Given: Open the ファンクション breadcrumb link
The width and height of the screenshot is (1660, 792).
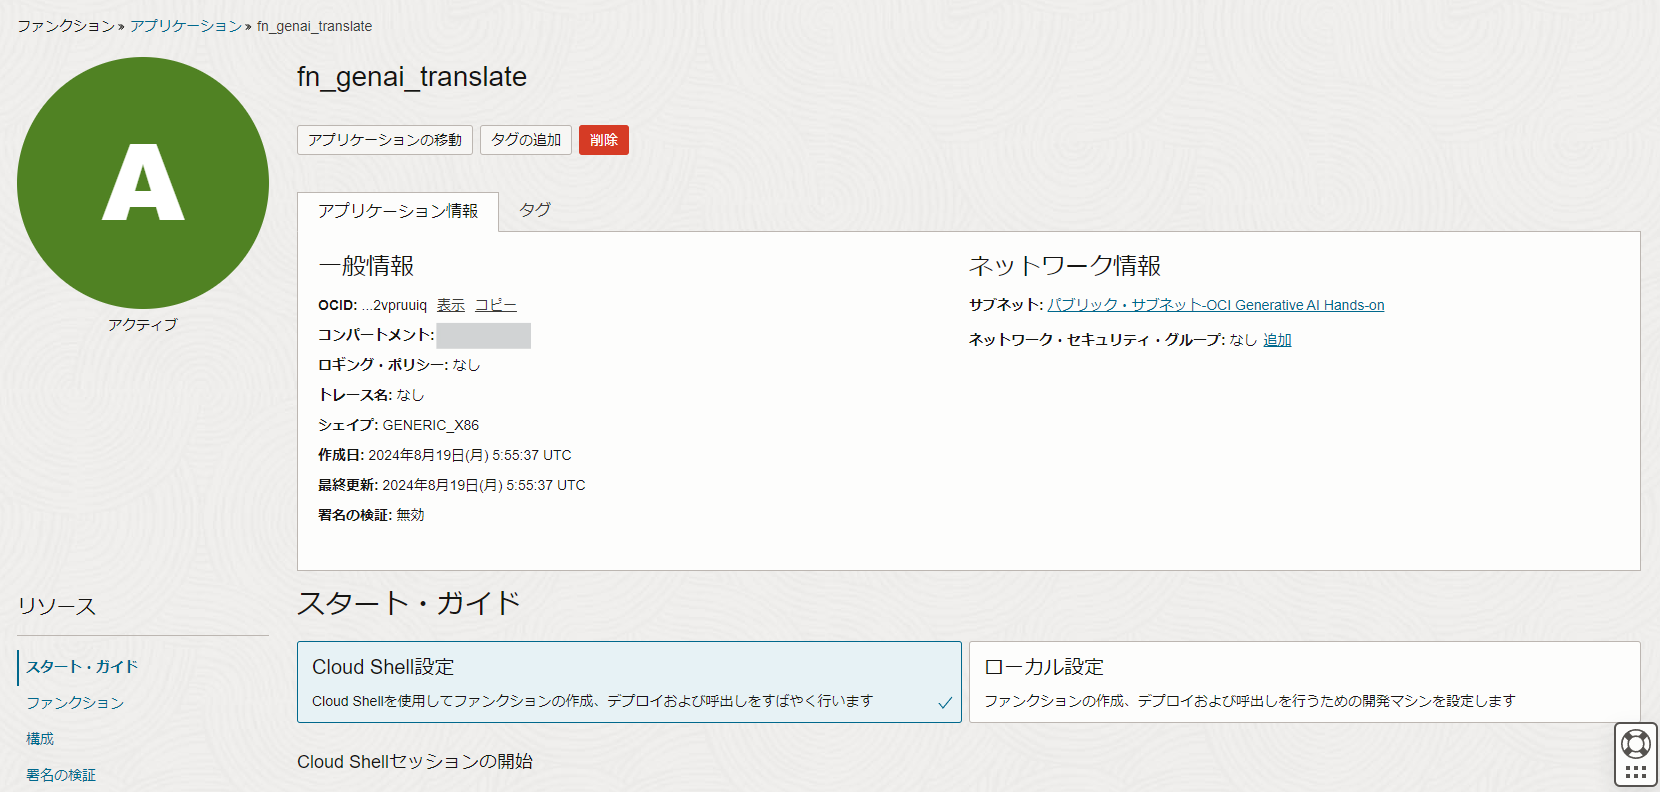Looking at the screenshot, I should (65, 26).
